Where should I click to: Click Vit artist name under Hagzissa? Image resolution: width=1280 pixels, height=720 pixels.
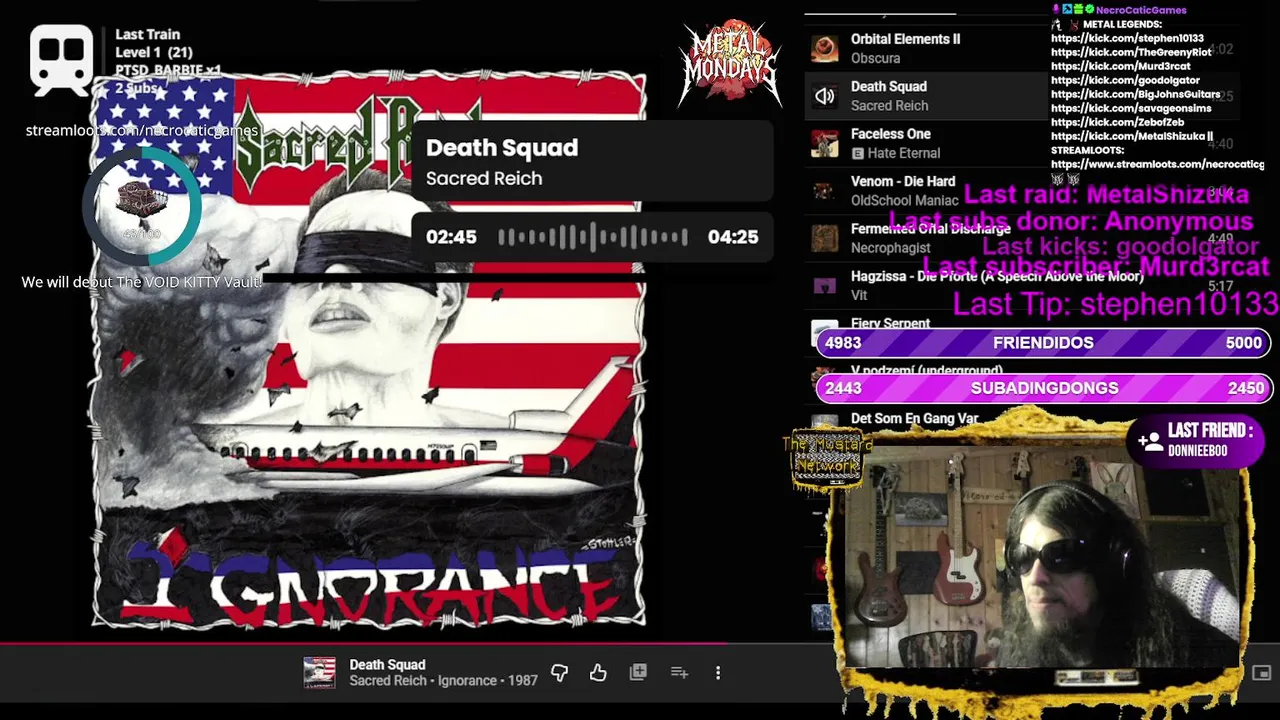click(859, 295)
